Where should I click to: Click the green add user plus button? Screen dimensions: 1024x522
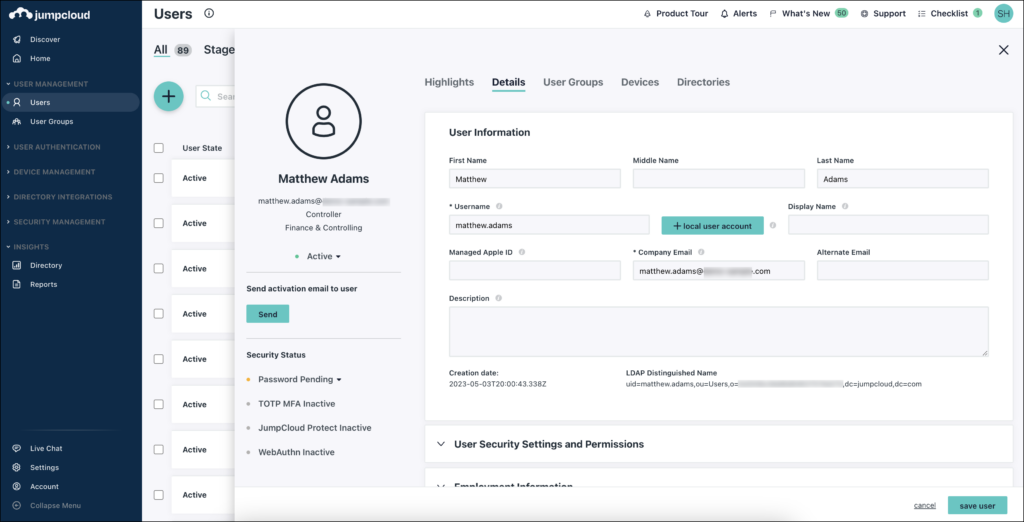click(x=168, y=96)
